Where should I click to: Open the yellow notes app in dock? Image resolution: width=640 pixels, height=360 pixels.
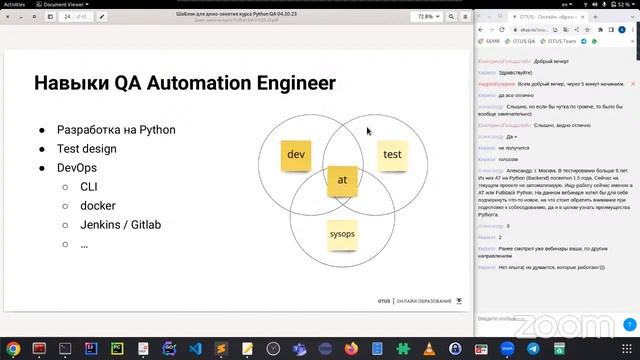click(247, 349)
